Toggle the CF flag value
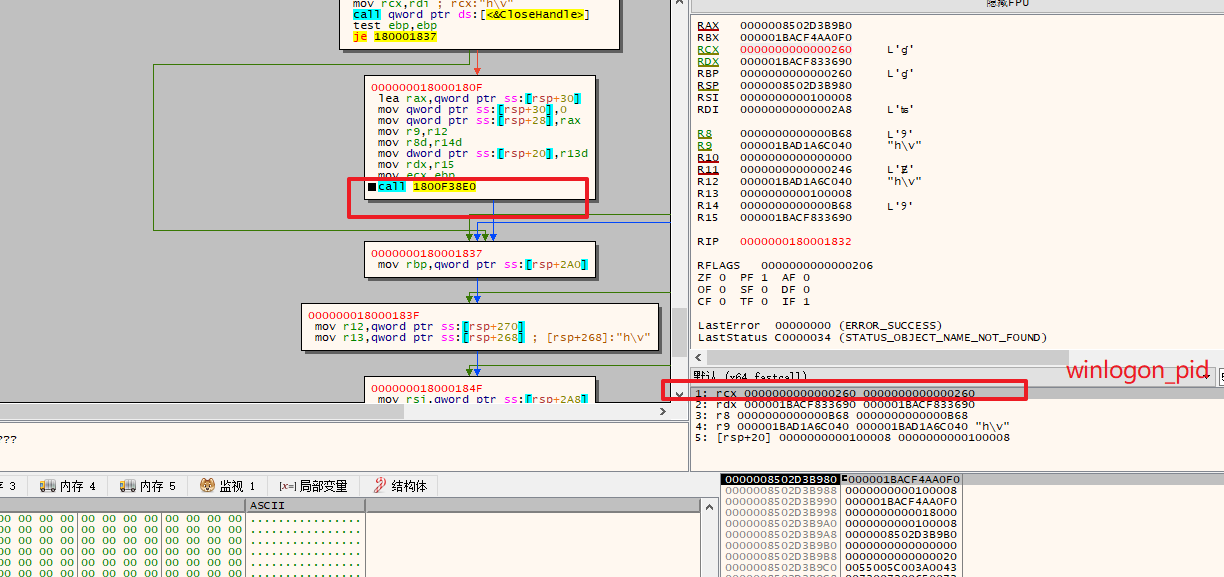 pos(721,301)
